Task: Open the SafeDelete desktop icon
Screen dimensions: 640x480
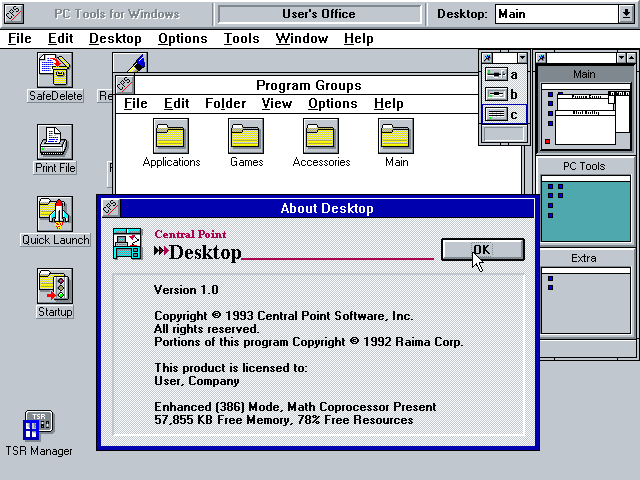Action: 55,70
